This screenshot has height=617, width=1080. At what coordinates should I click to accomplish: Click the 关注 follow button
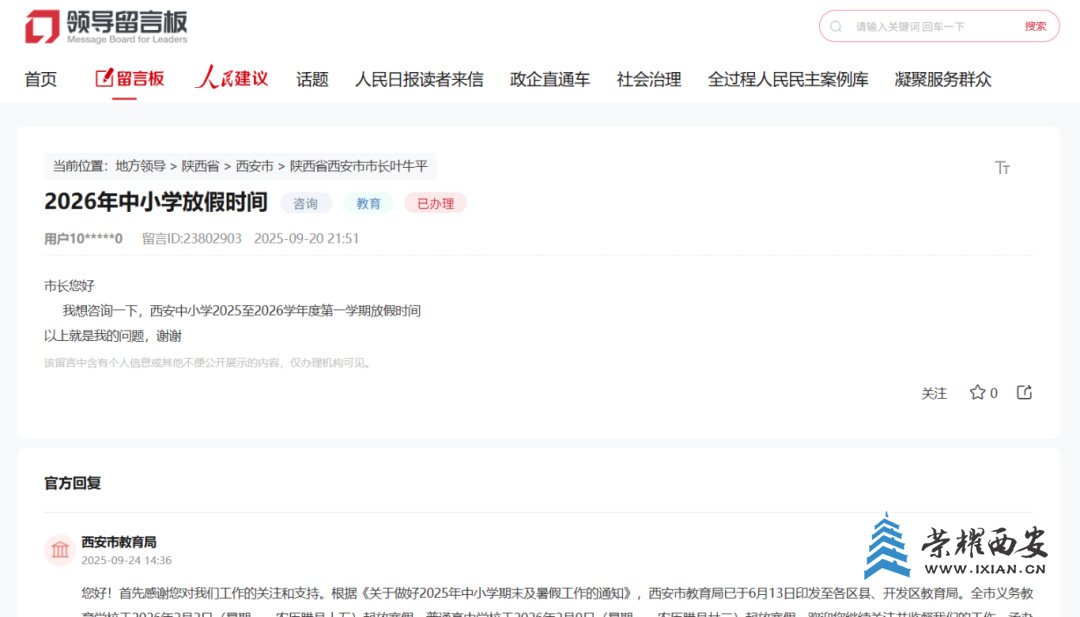click(x=933, y=393)
